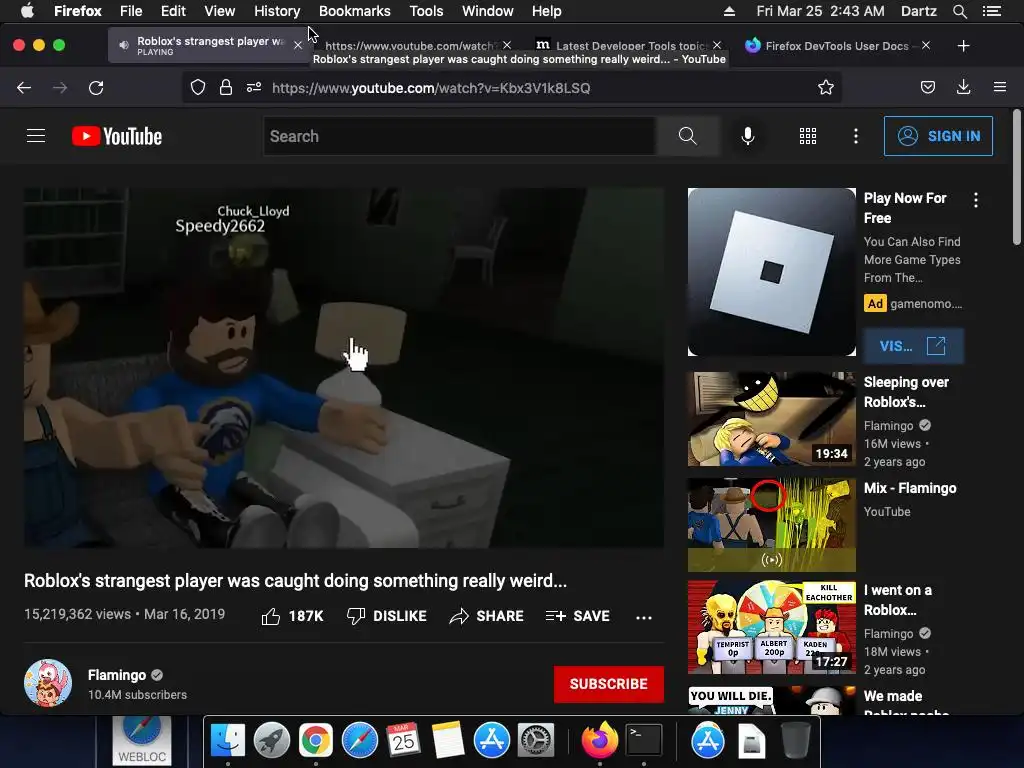This screenshot has height=768, width=1024.
Task: Open the View menu
Action: coord(219,11)
